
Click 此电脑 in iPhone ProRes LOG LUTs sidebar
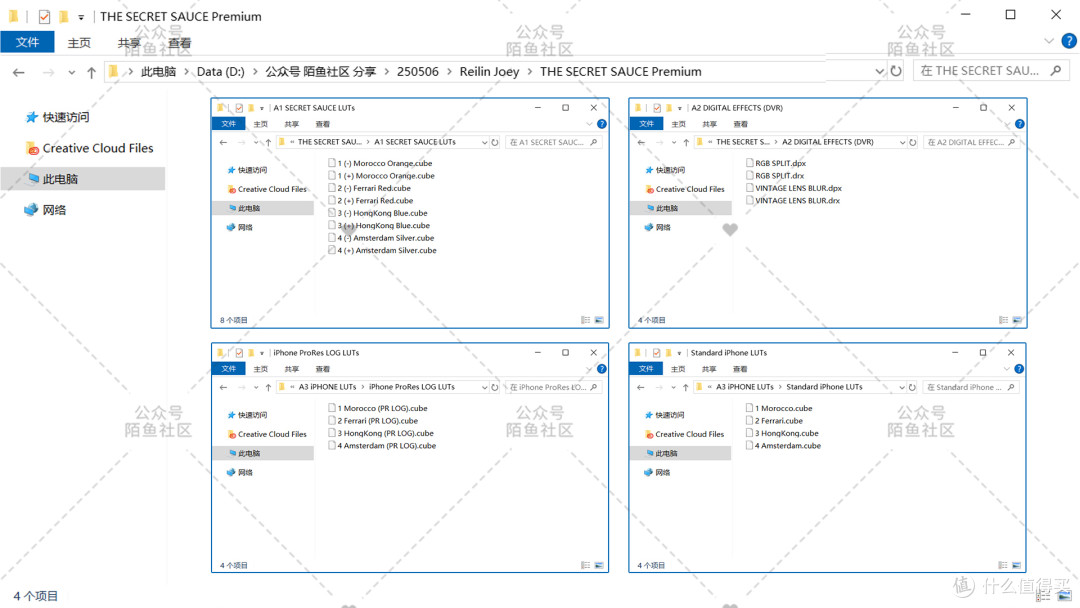click(x=264, y=453)
